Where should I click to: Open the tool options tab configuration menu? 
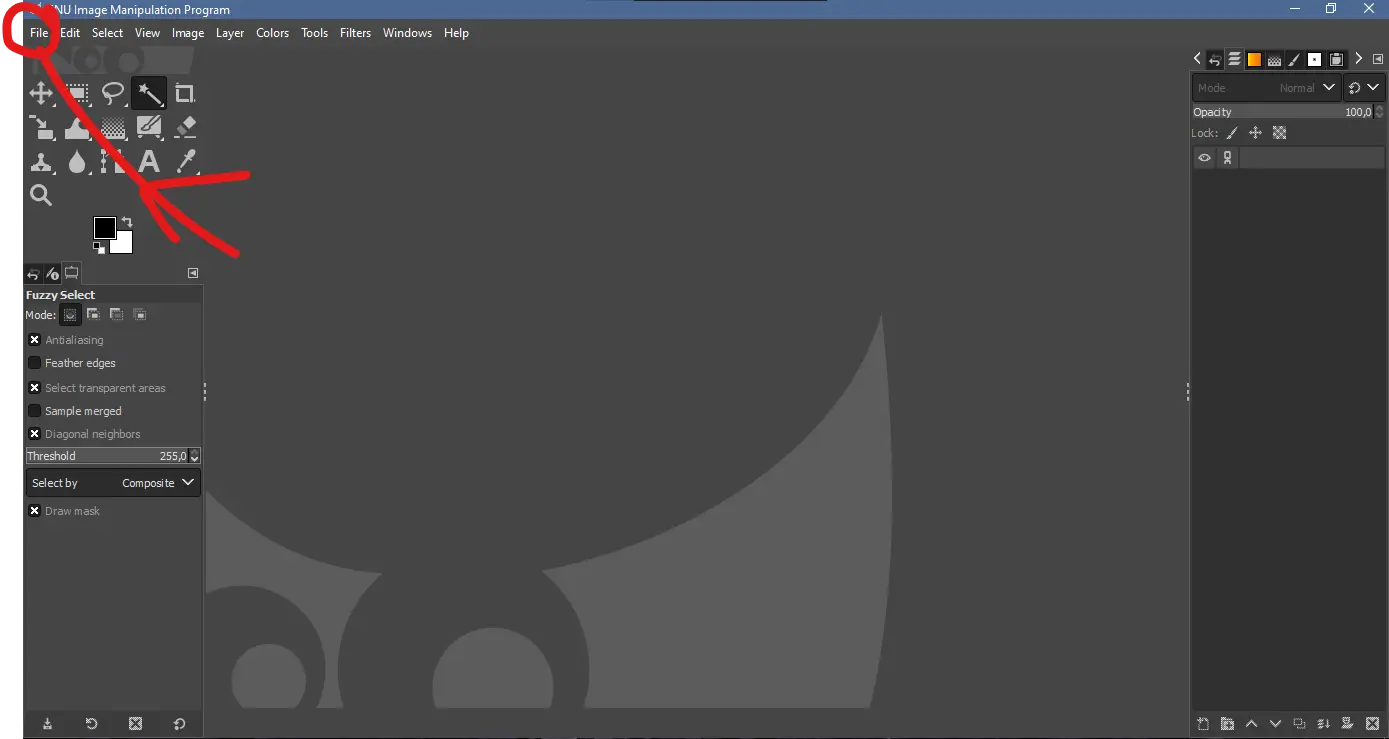(193, 273)
